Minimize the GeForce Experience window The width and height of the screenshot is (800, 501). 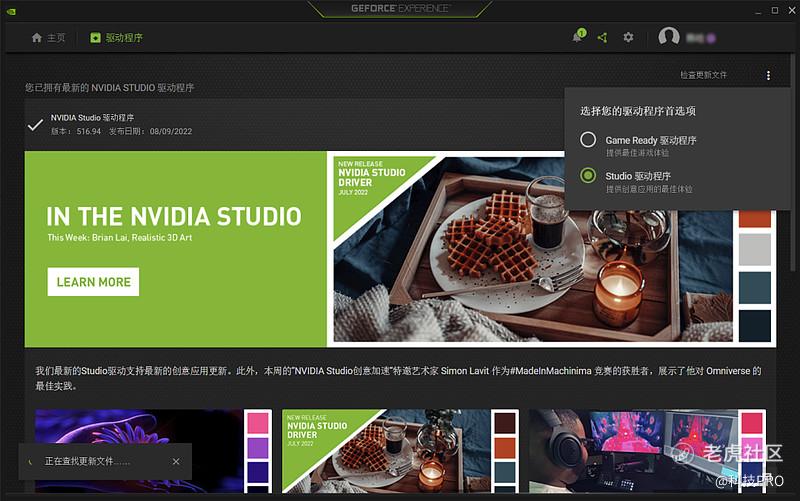758,11
